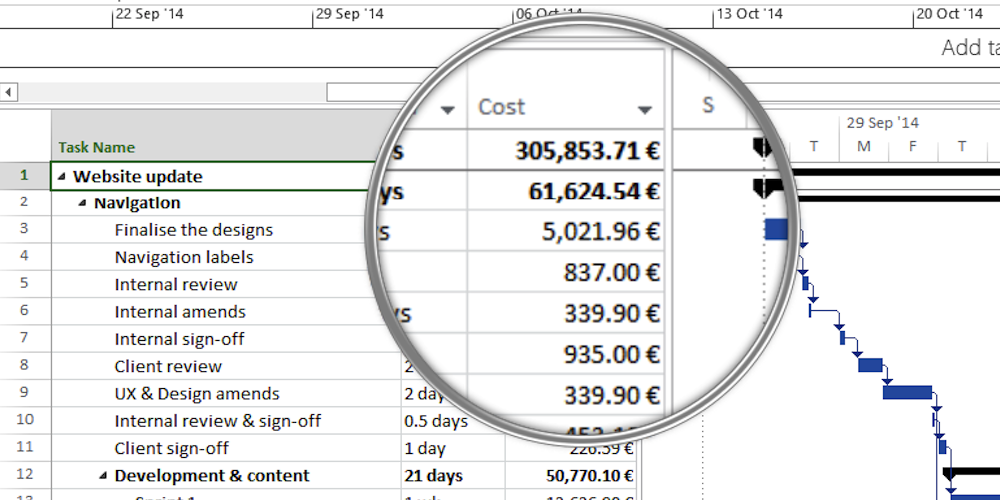Select the Client review task name
The image size is (1000, 500).
tap(168, 366)
